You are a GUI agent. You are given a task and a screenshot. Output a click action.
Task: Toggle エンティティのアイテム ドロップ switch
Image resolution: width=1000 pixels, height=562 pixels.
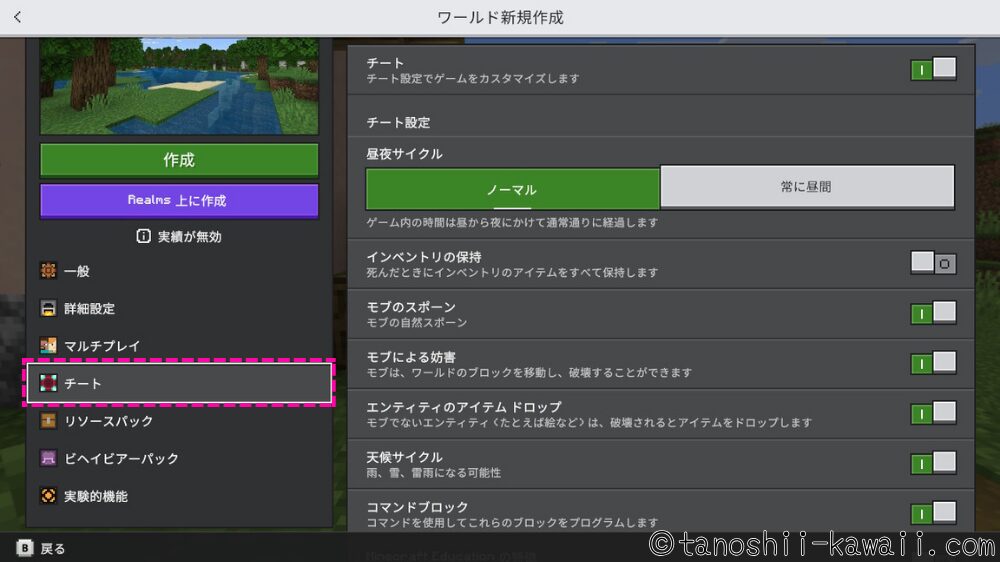(x=933, y=413)
